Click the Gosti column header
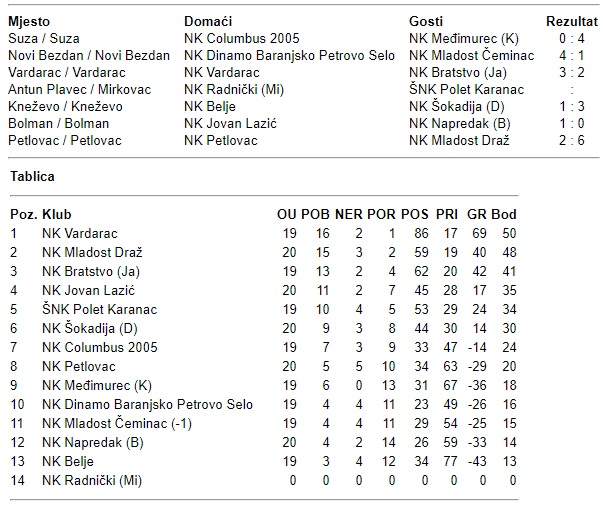 pyautogui.click(x=426, y=22)
